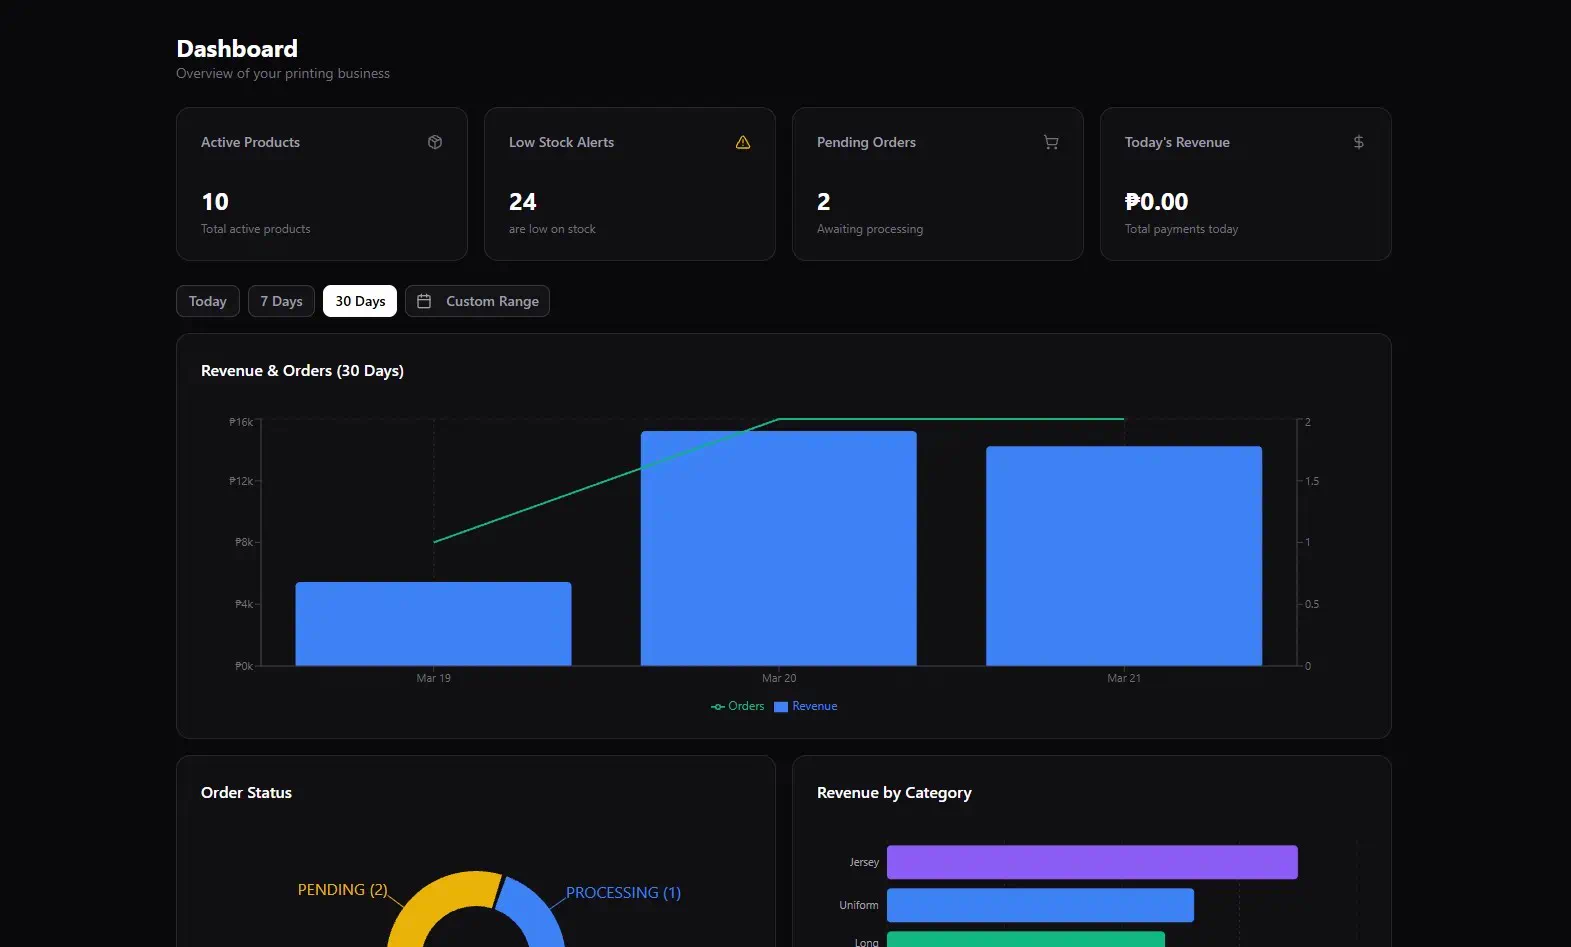The image size is (1571, 947).
Task: Click the Dashboard page title
Action: pos(237,49)
